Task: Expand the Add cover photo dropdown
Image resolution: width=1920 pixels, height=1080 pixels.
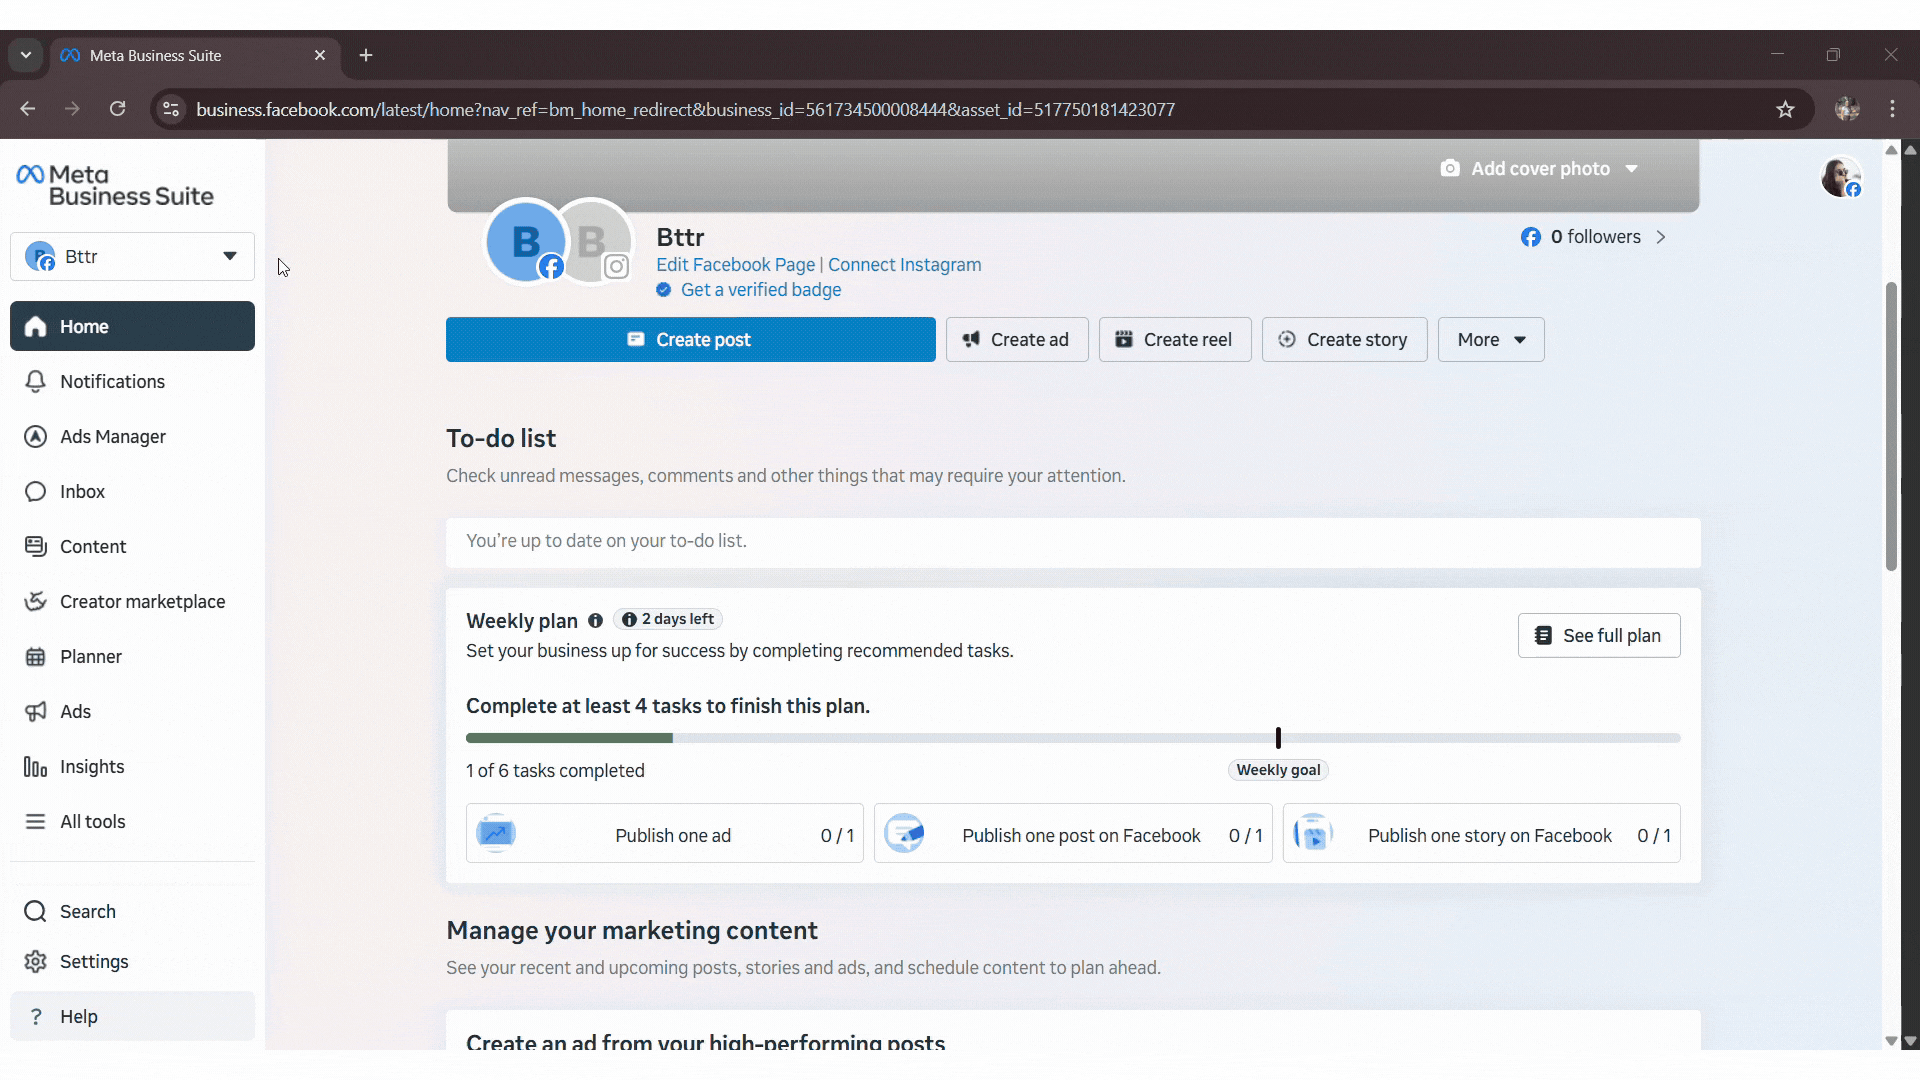Action: tap(1631, 169)
